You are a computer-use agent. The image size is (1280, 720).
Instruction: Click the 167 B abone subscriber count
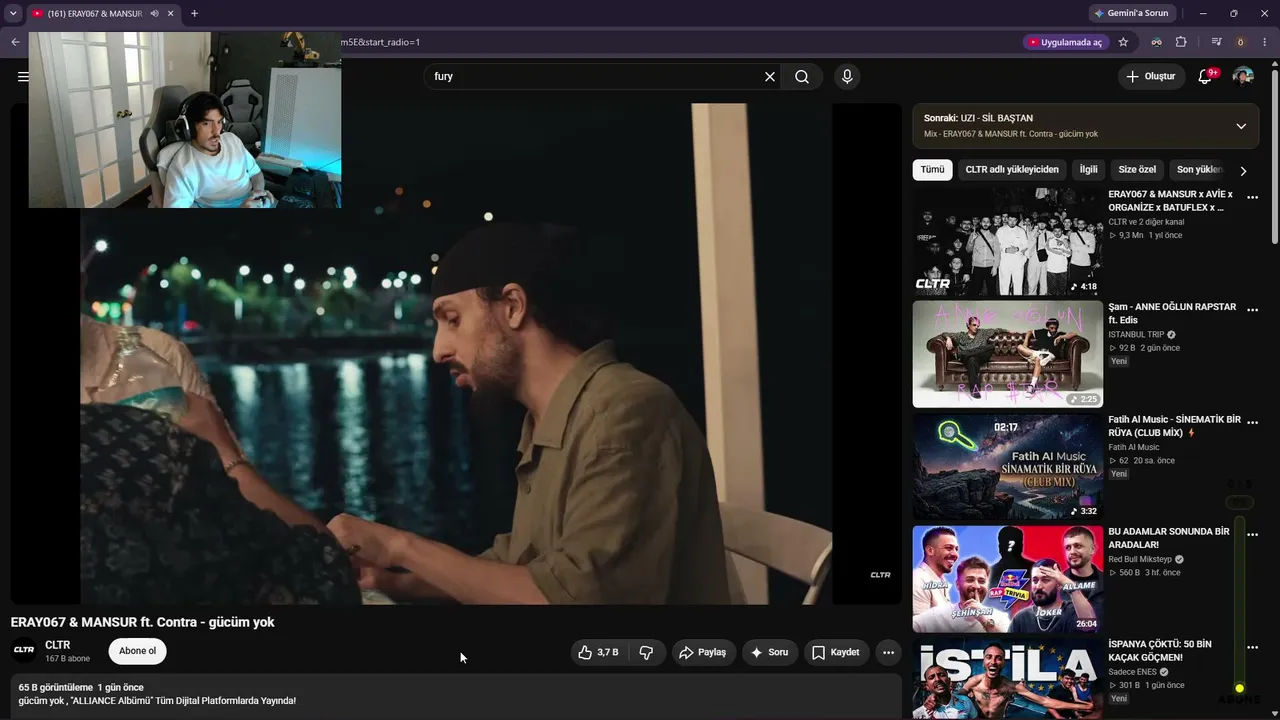pyautogui.click(x=67, y=659)
